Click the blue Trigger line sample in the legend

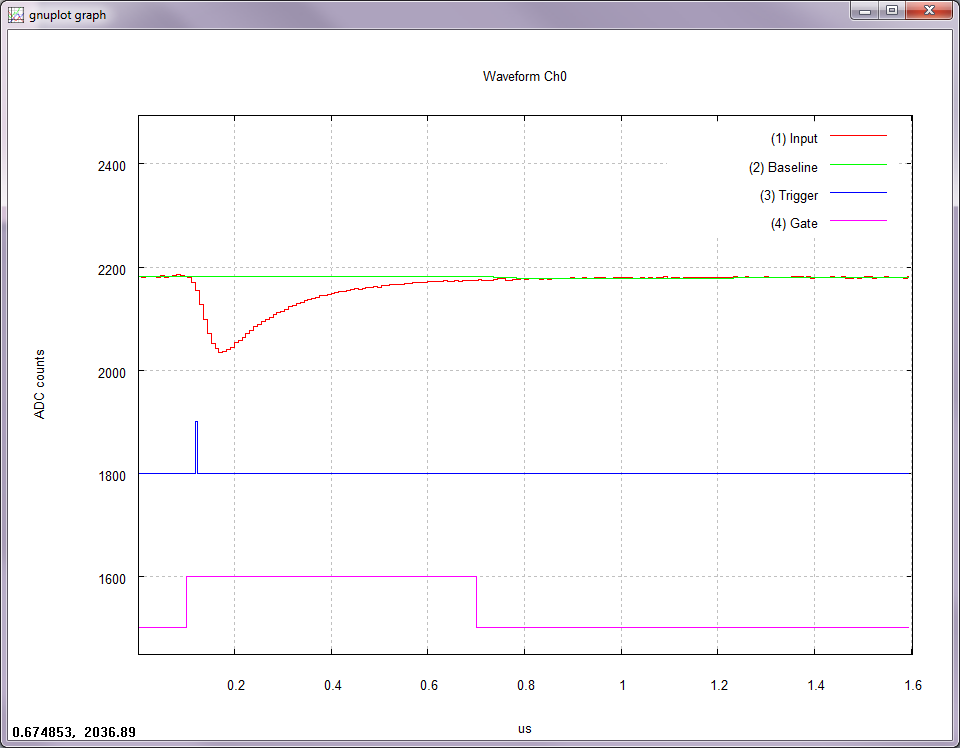[x=858, y=193]
